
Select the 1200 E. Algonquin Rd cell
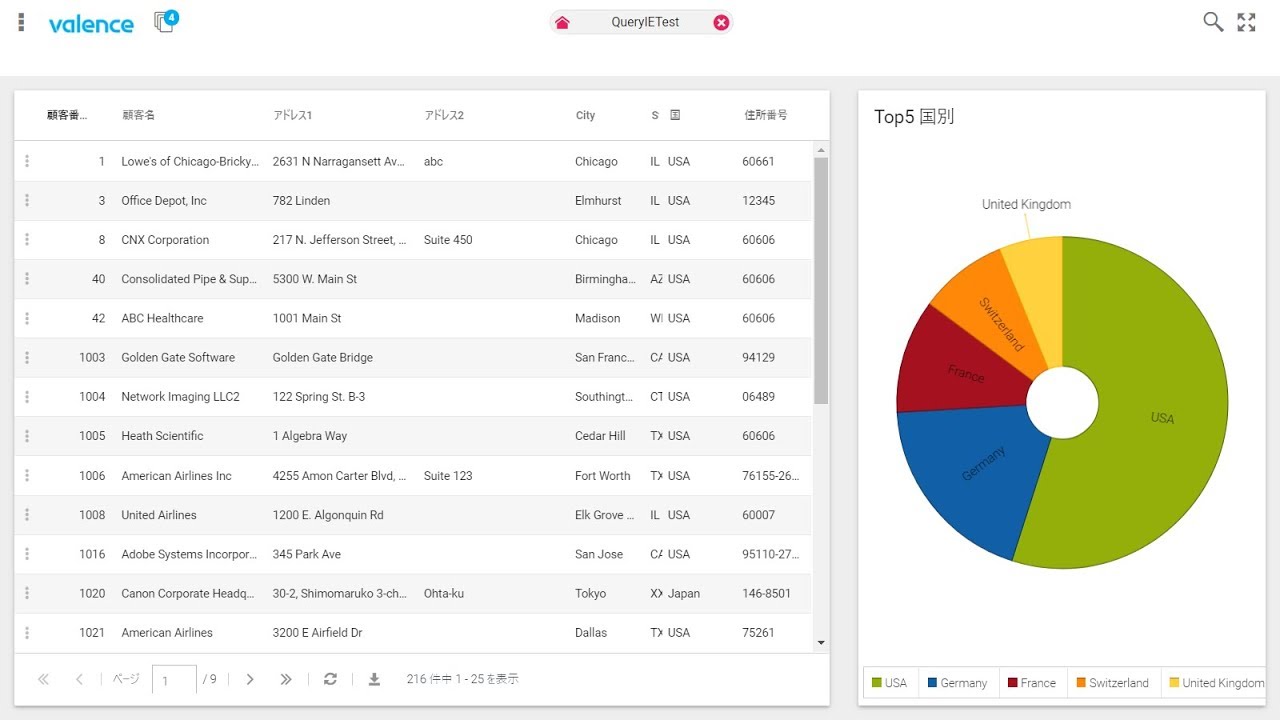tap(328, 515)
